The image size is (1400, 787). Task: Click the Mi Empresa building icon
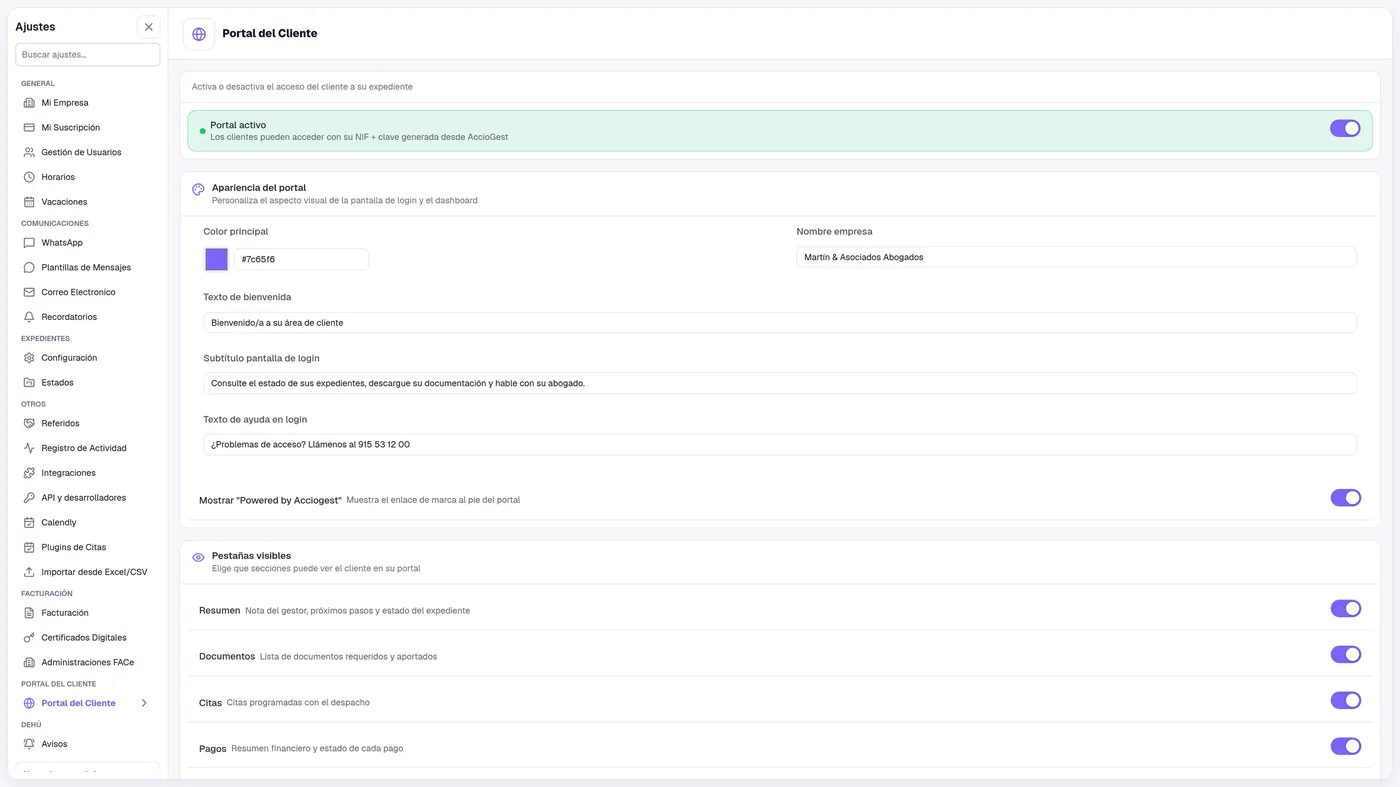[29, 103]
